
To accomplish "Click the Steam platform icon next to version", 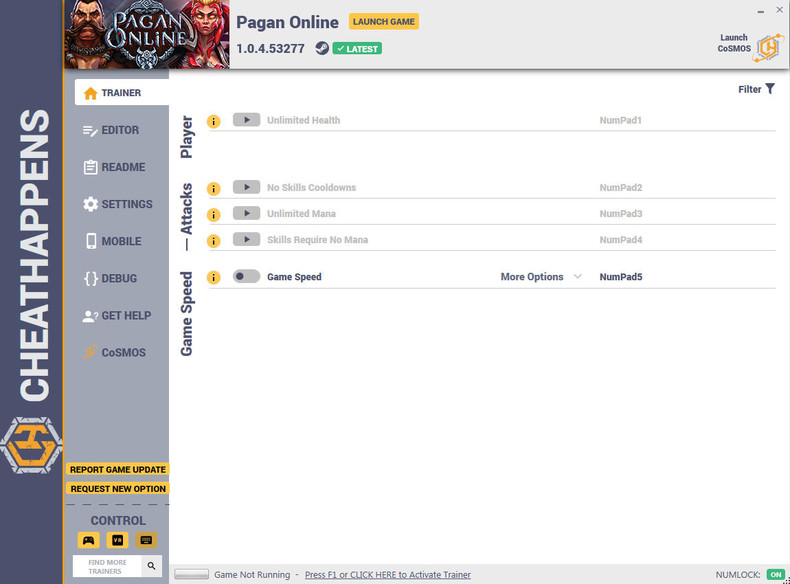I will click(322, 48).
